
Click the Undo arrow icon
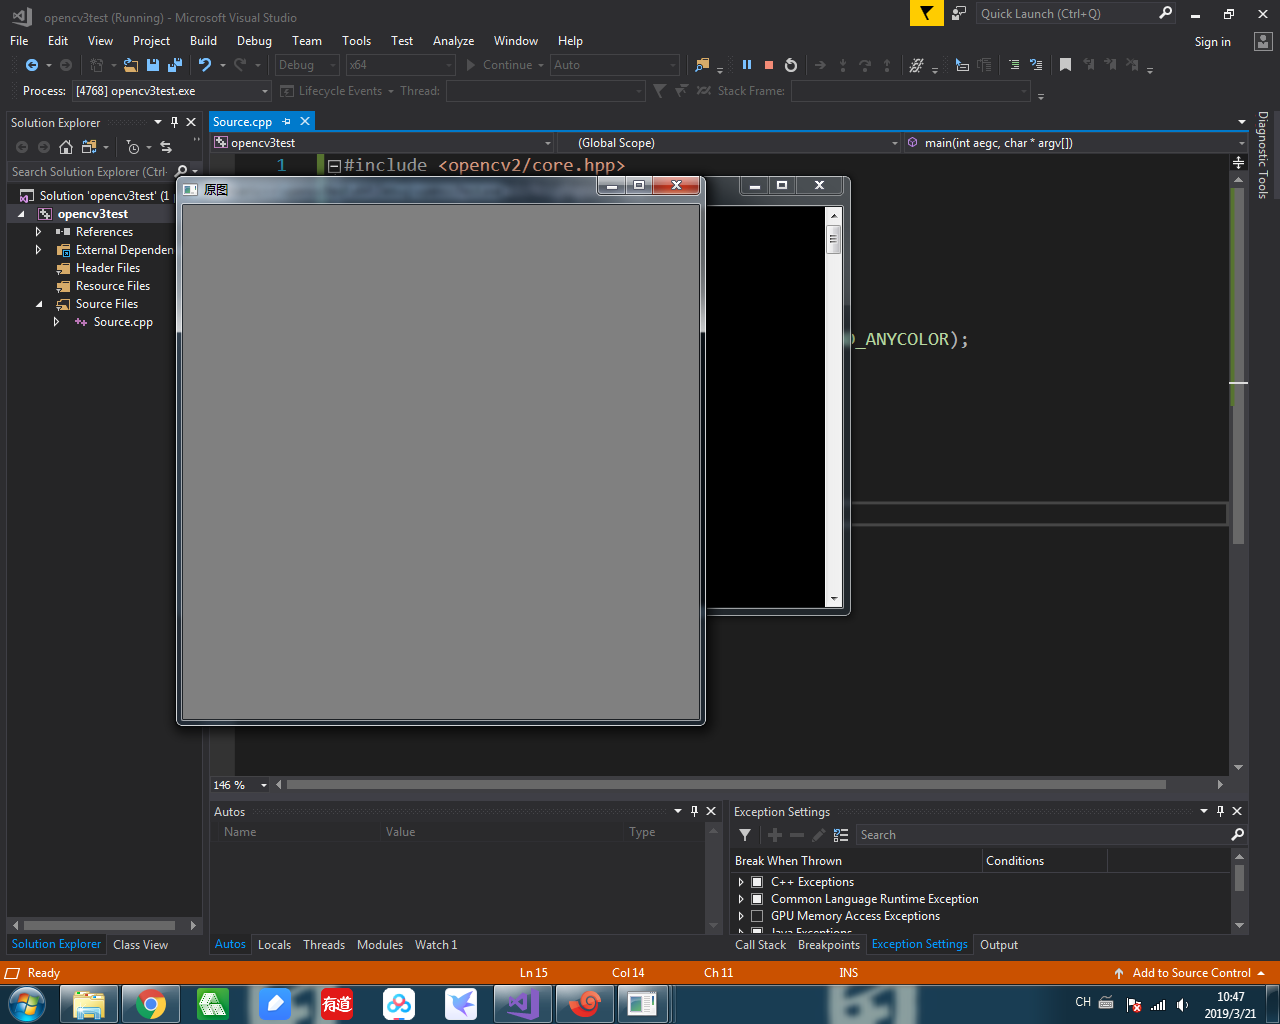tap(205, 65)
